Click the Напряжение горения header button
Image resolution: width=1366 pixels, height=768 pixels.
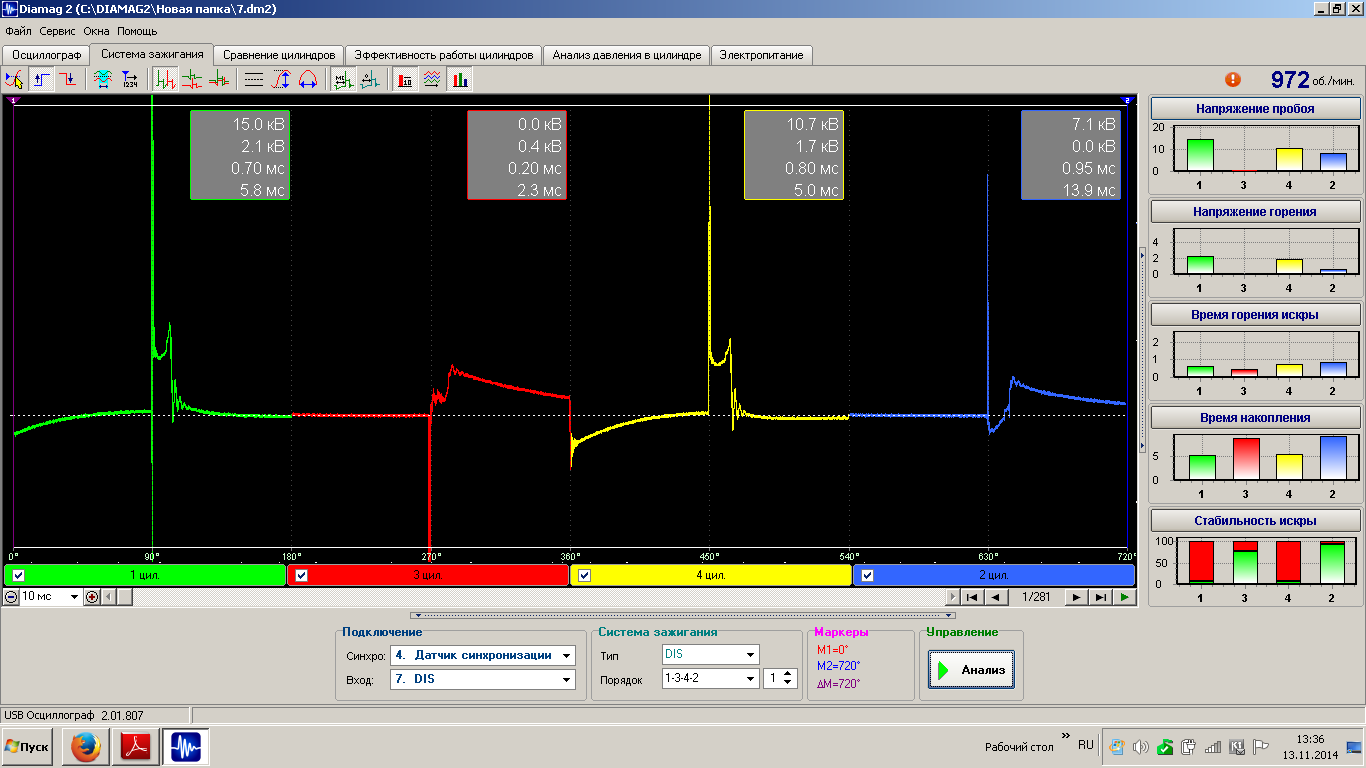1255,212
